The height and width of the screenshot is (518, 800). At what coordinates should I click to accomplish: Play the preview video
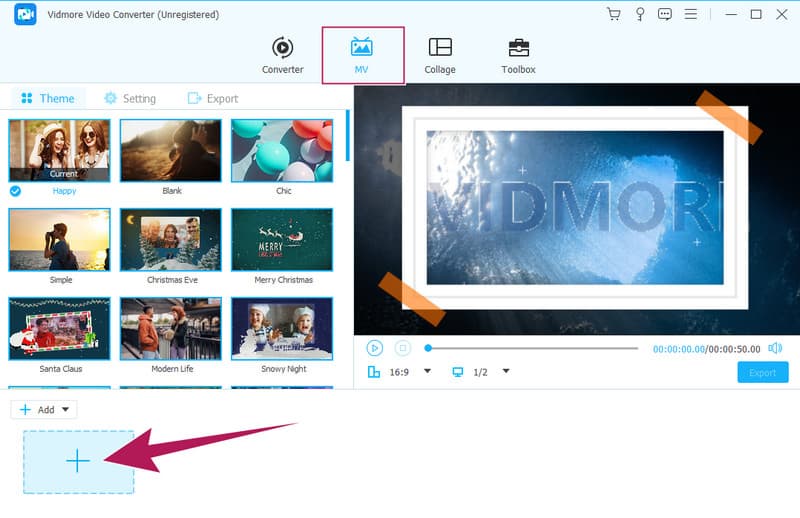[374, 348]
